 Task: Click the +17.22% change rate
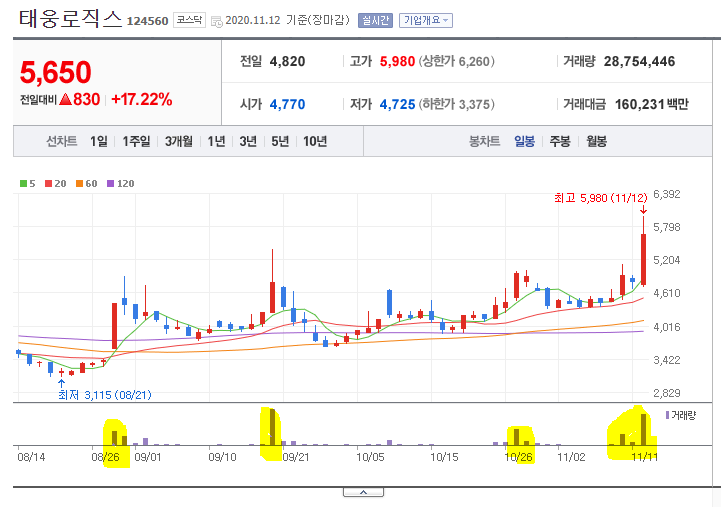[142, 99]
